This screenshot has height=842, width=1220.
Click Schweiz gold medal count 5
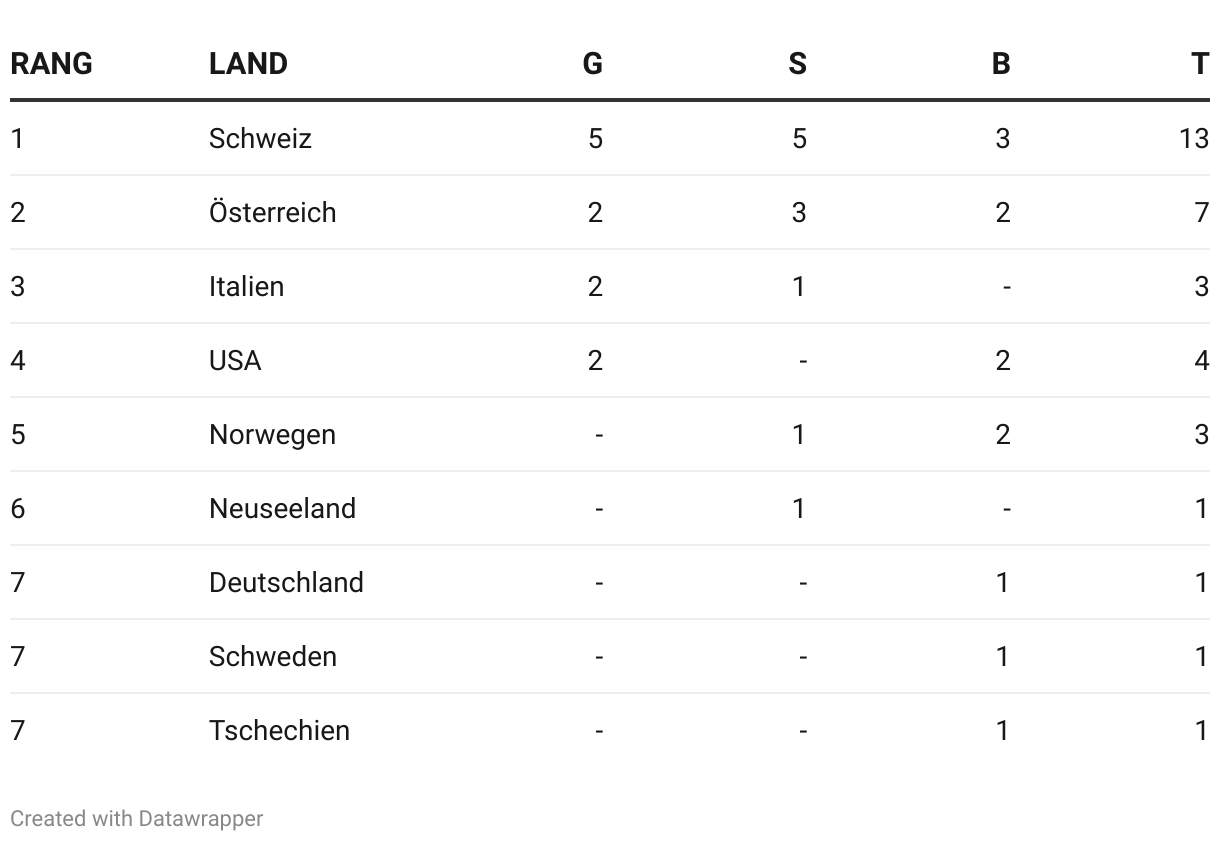595,138
